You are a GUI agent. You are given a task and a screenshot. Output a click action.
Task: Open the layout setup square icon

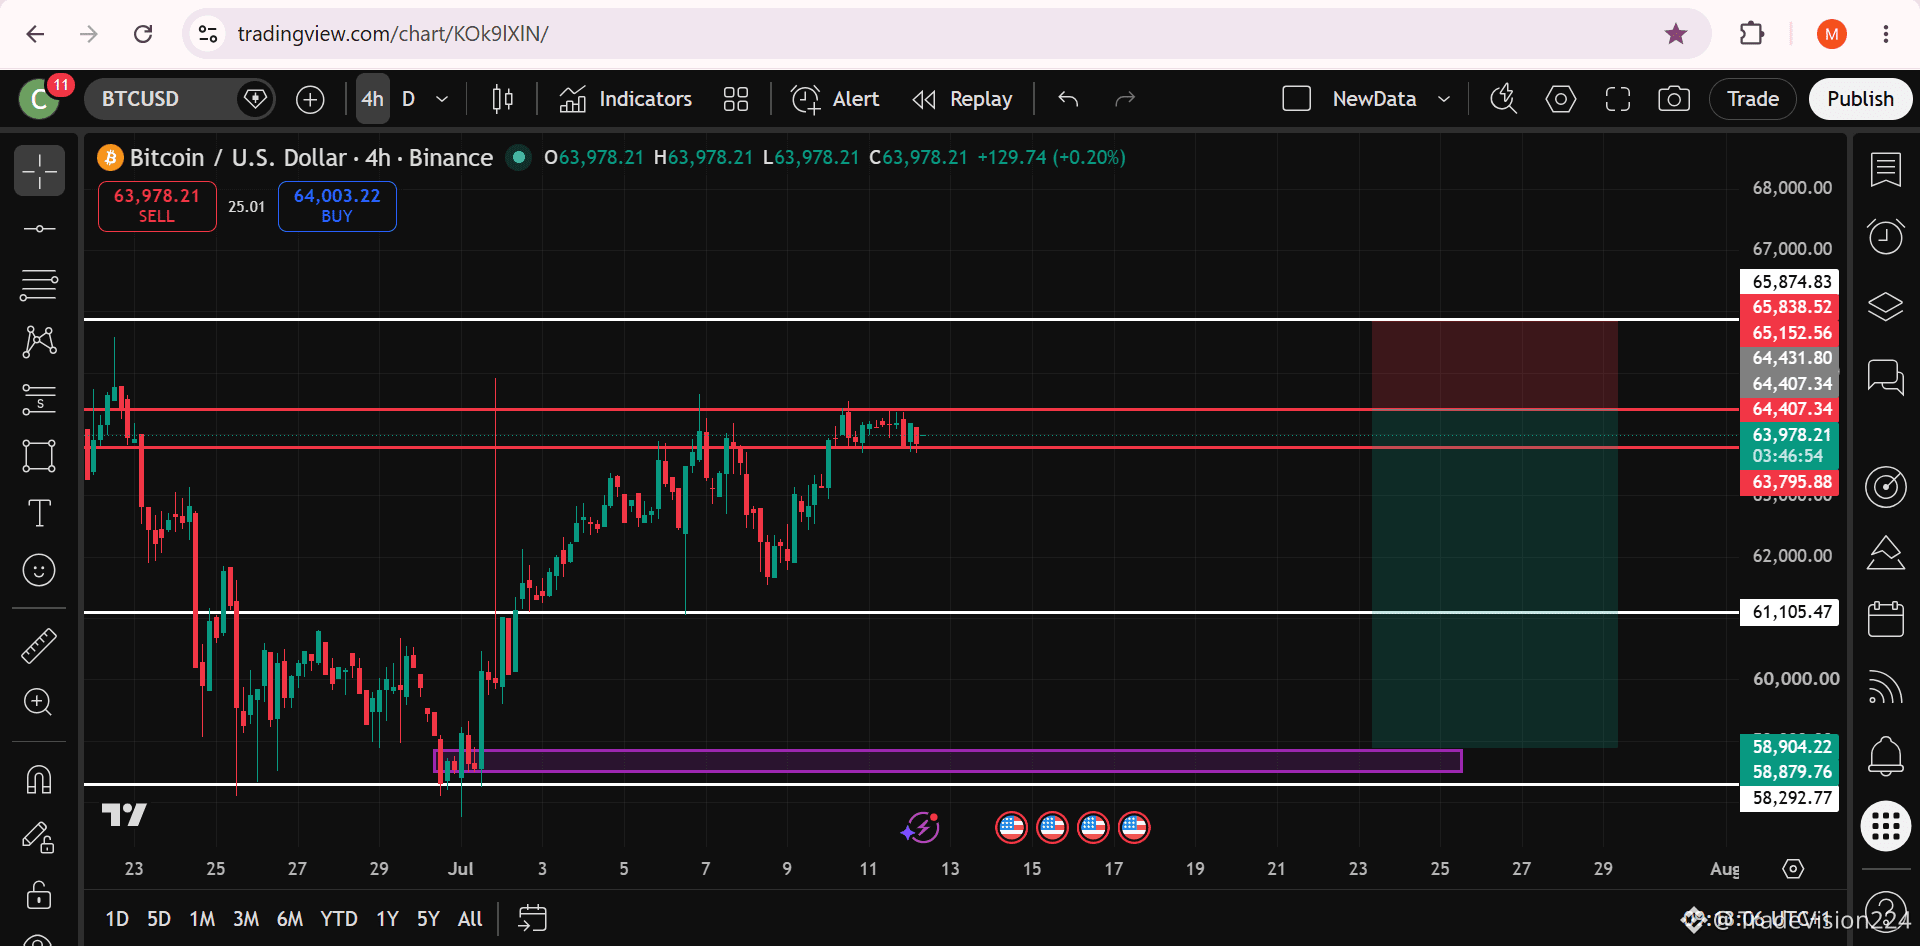pyautogui.click(x=1297, y=99)
